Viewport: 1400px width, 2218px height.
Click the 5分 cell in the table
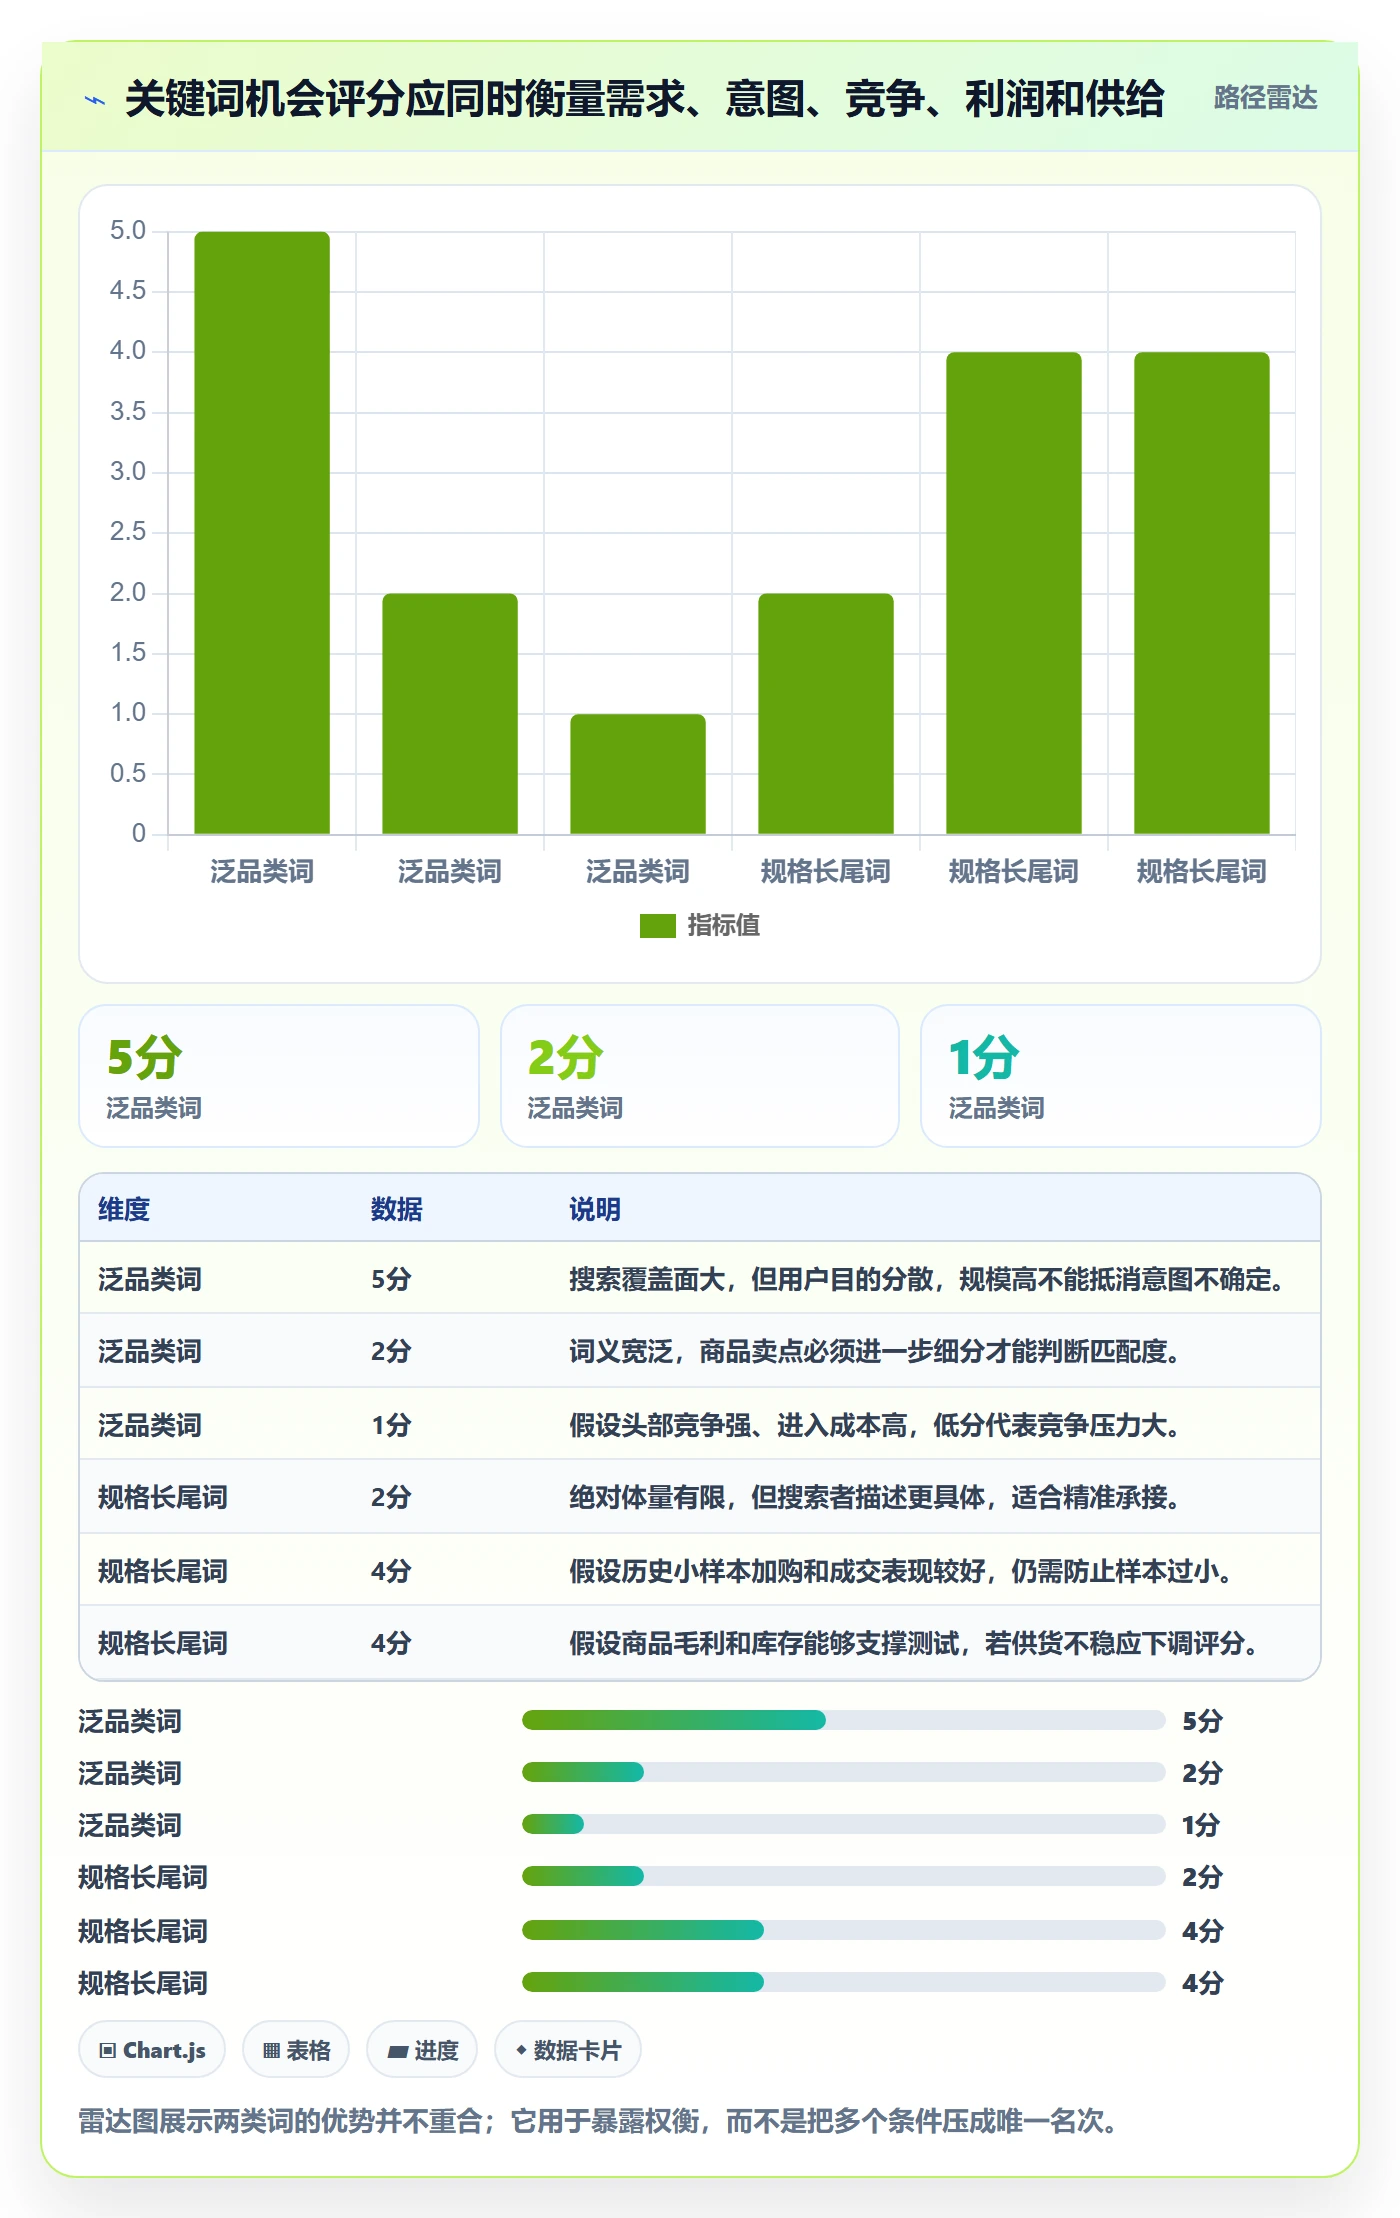[391, 1279]
